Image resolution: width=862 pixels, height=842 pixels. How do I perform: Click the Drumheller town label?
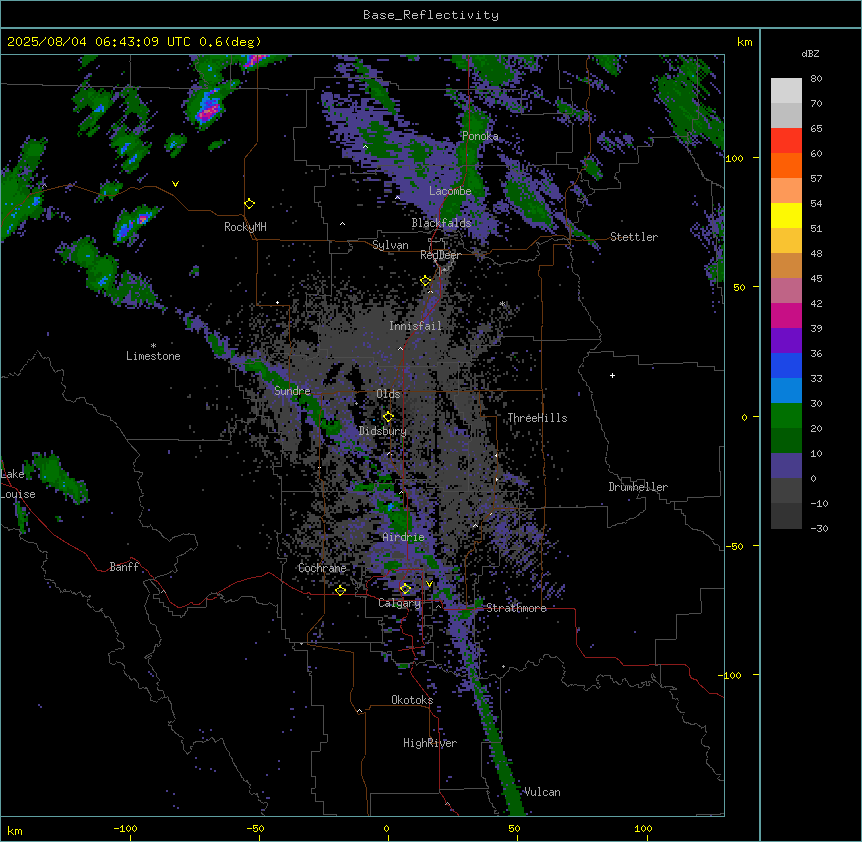pos(638,487)
